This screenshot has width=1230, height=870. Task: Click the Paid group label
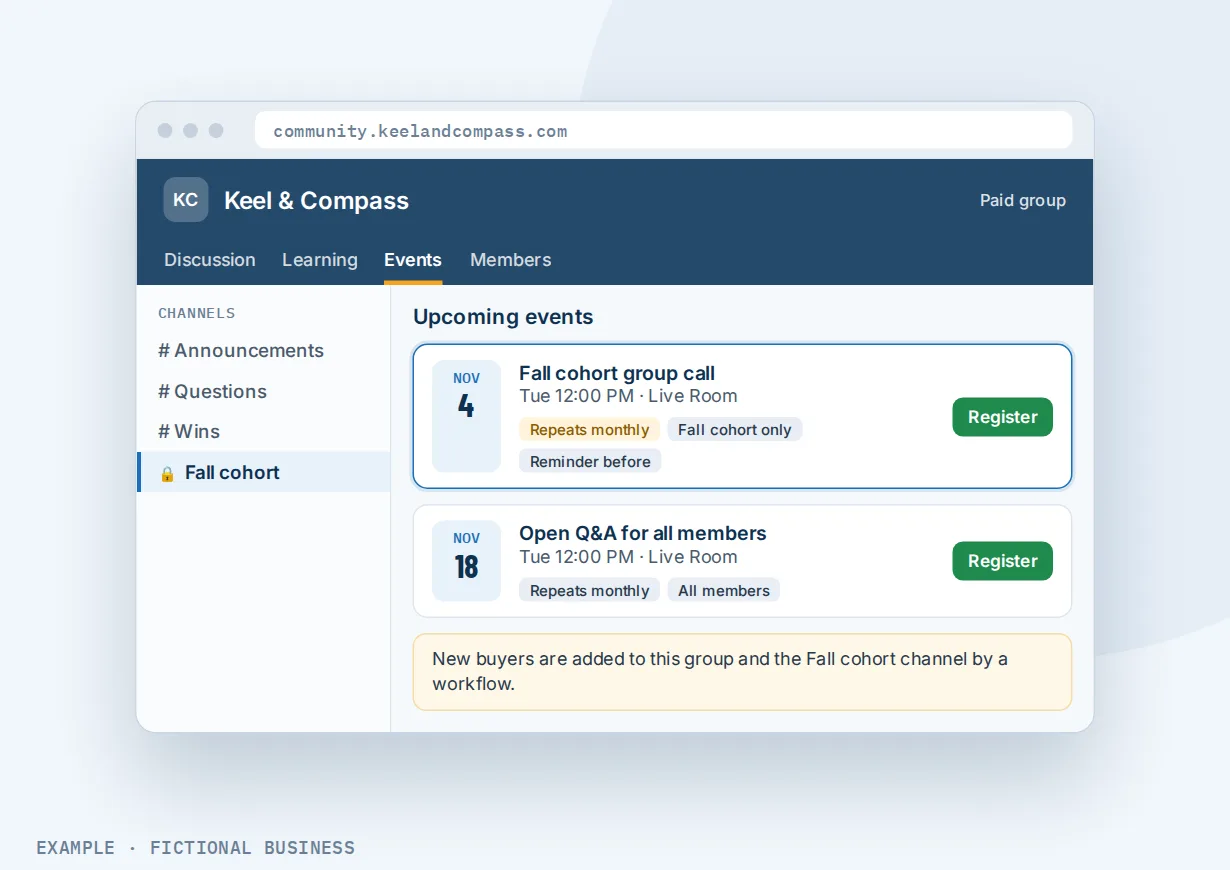pyautogui.click(x=1023, y=200)
